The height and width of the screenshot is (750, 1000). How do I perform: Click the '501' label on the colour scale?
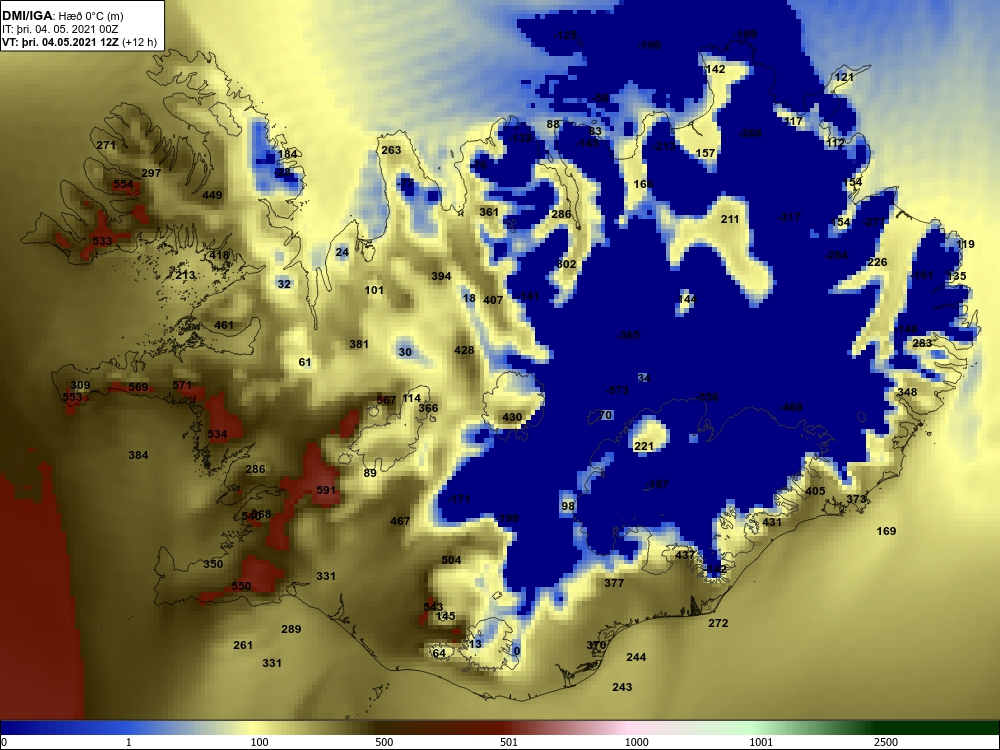coord(509,742)
